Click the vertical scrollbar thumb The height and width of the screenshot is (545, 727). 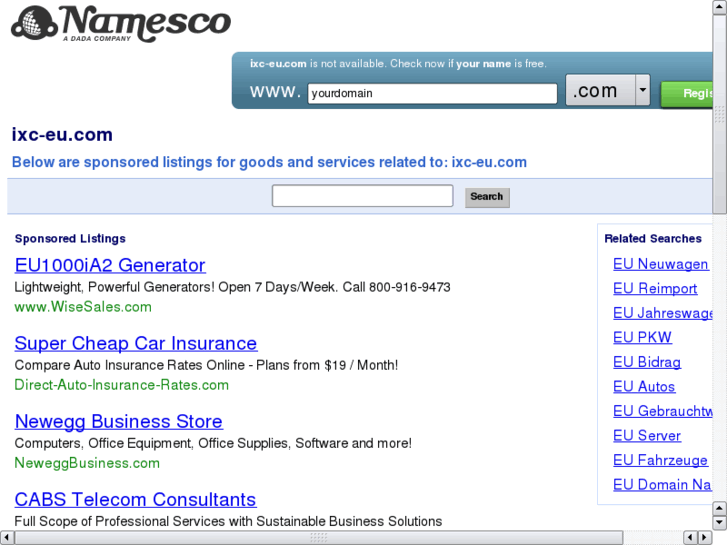(720, 114)
